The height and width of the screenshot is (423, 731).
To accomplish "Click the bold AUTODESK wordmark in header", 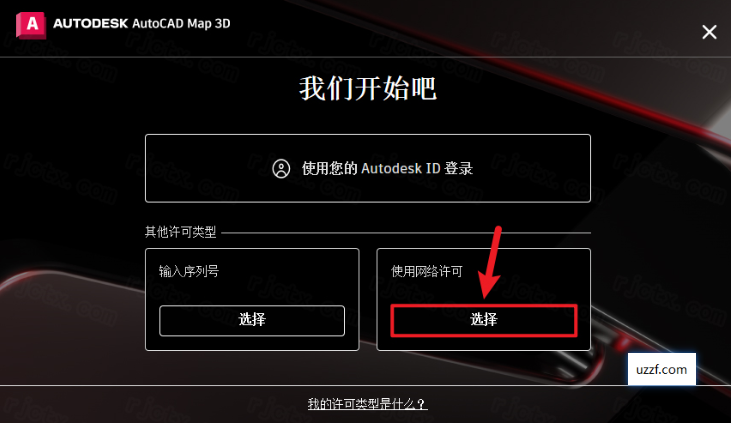I will [x=90, y=23].
